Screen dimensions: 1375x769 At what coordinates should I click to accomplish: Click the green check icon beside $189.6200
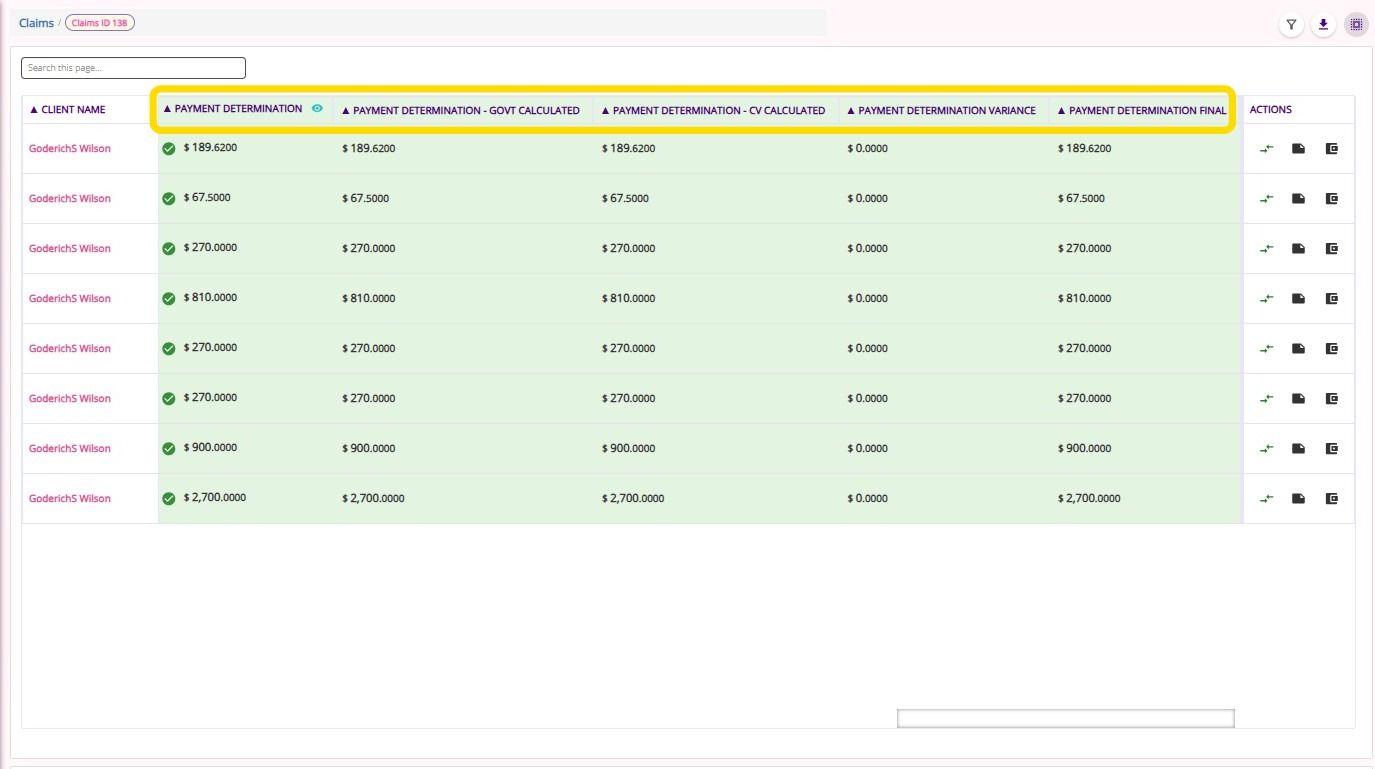coord(169,149)
